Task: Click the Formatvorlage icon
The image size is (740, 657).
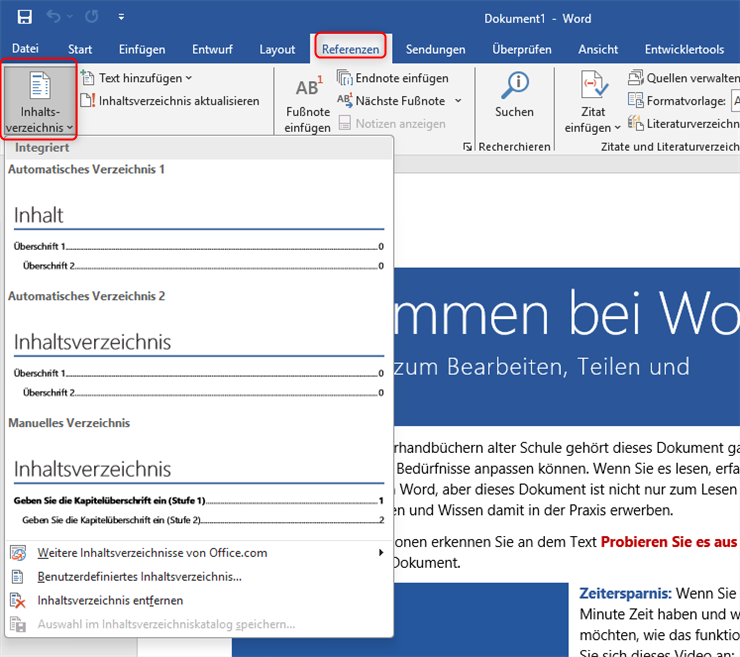Action: pos(636,101)
